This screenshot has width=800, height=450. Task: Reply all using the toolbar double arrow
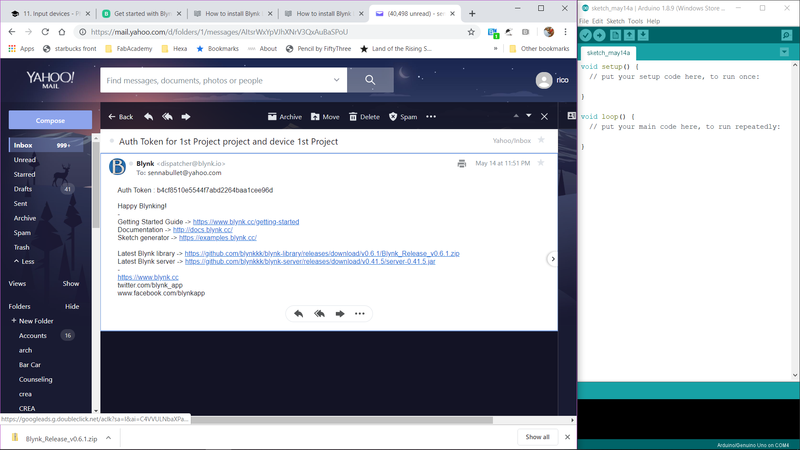pyautogui.click(x=167, y=117)
